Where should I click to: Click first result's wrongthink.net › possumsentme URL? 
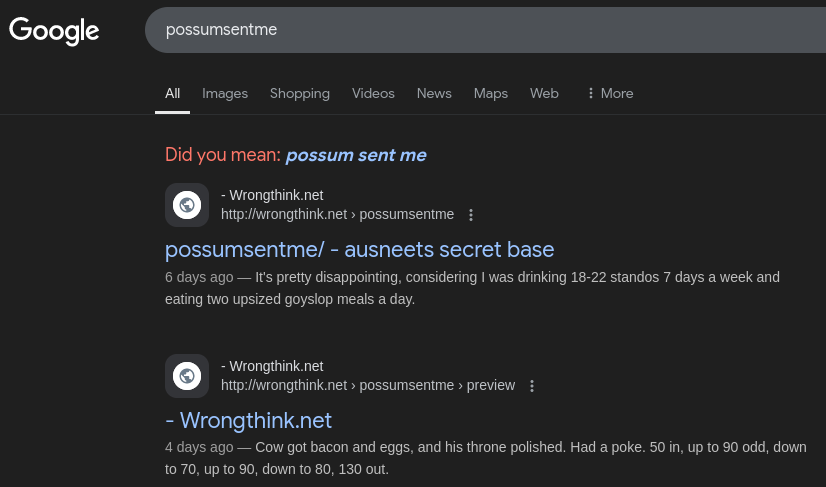coord(337,215)
